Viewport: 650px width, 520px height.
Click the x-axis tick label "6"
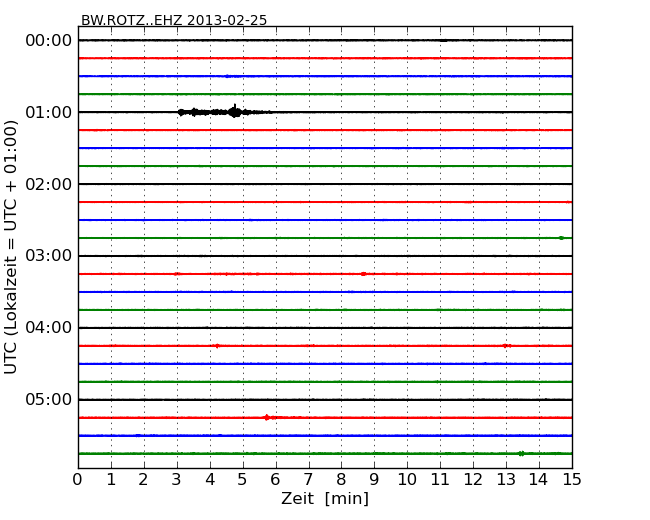[275, 480]
